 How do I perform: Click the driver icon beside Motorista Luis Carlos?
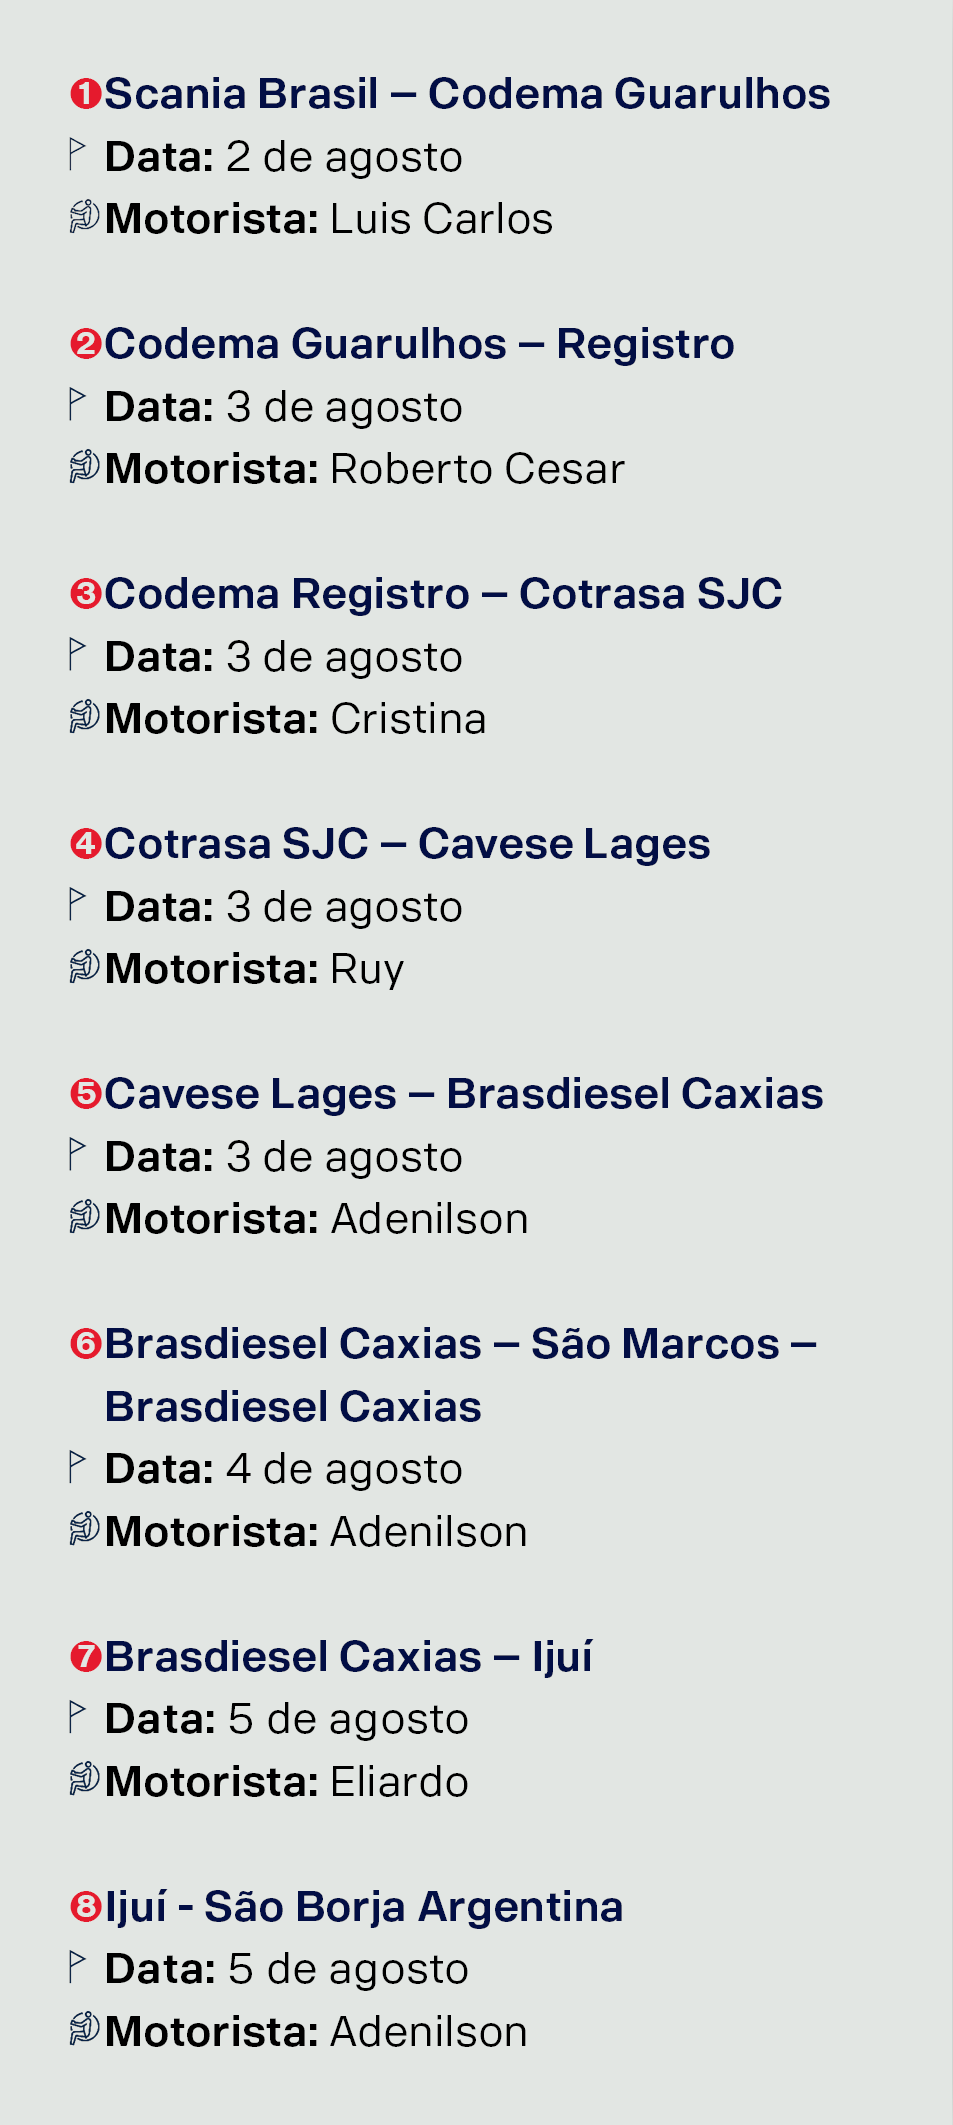coord(85,217)
